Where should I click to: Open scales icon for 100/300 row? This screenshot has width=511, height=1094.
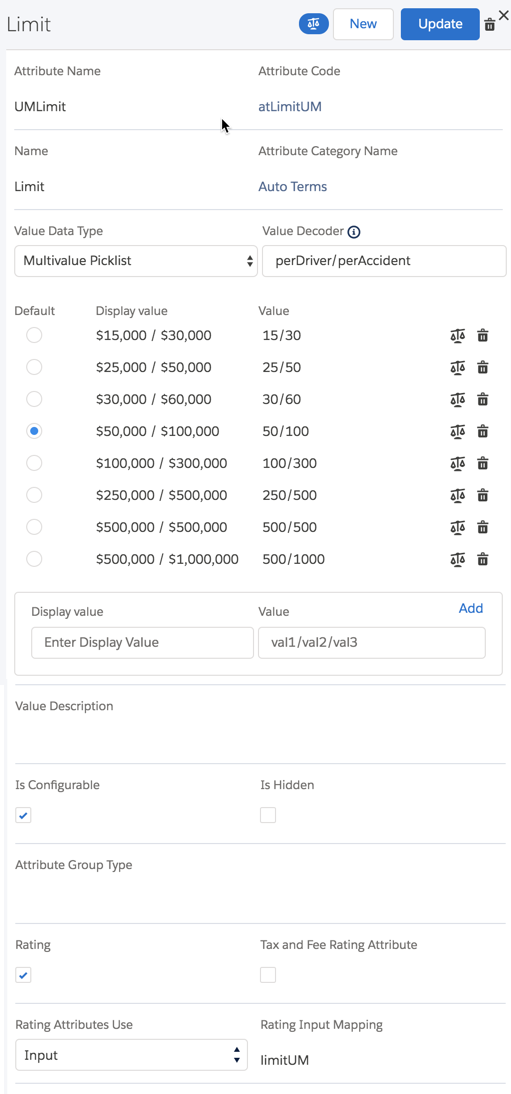pos(457,463)
